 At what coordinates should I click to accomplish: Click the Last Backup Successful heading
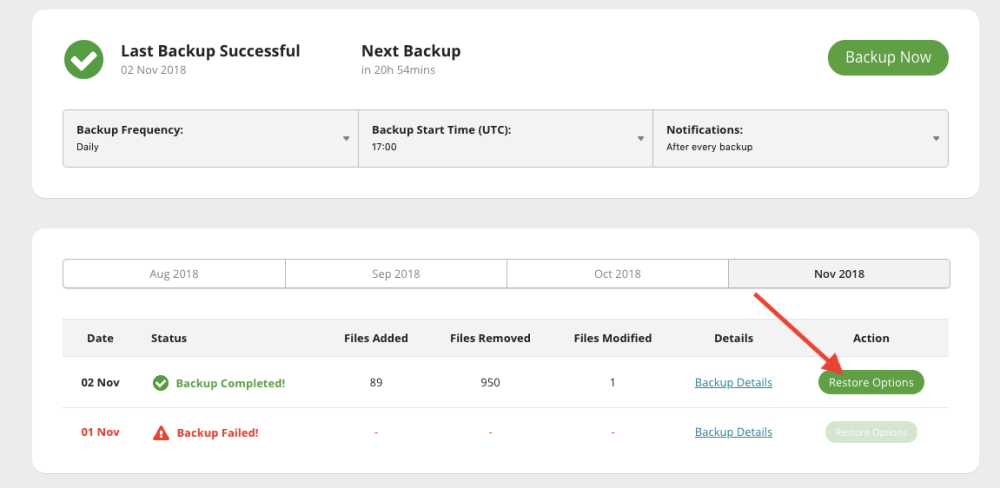(210, 50)
